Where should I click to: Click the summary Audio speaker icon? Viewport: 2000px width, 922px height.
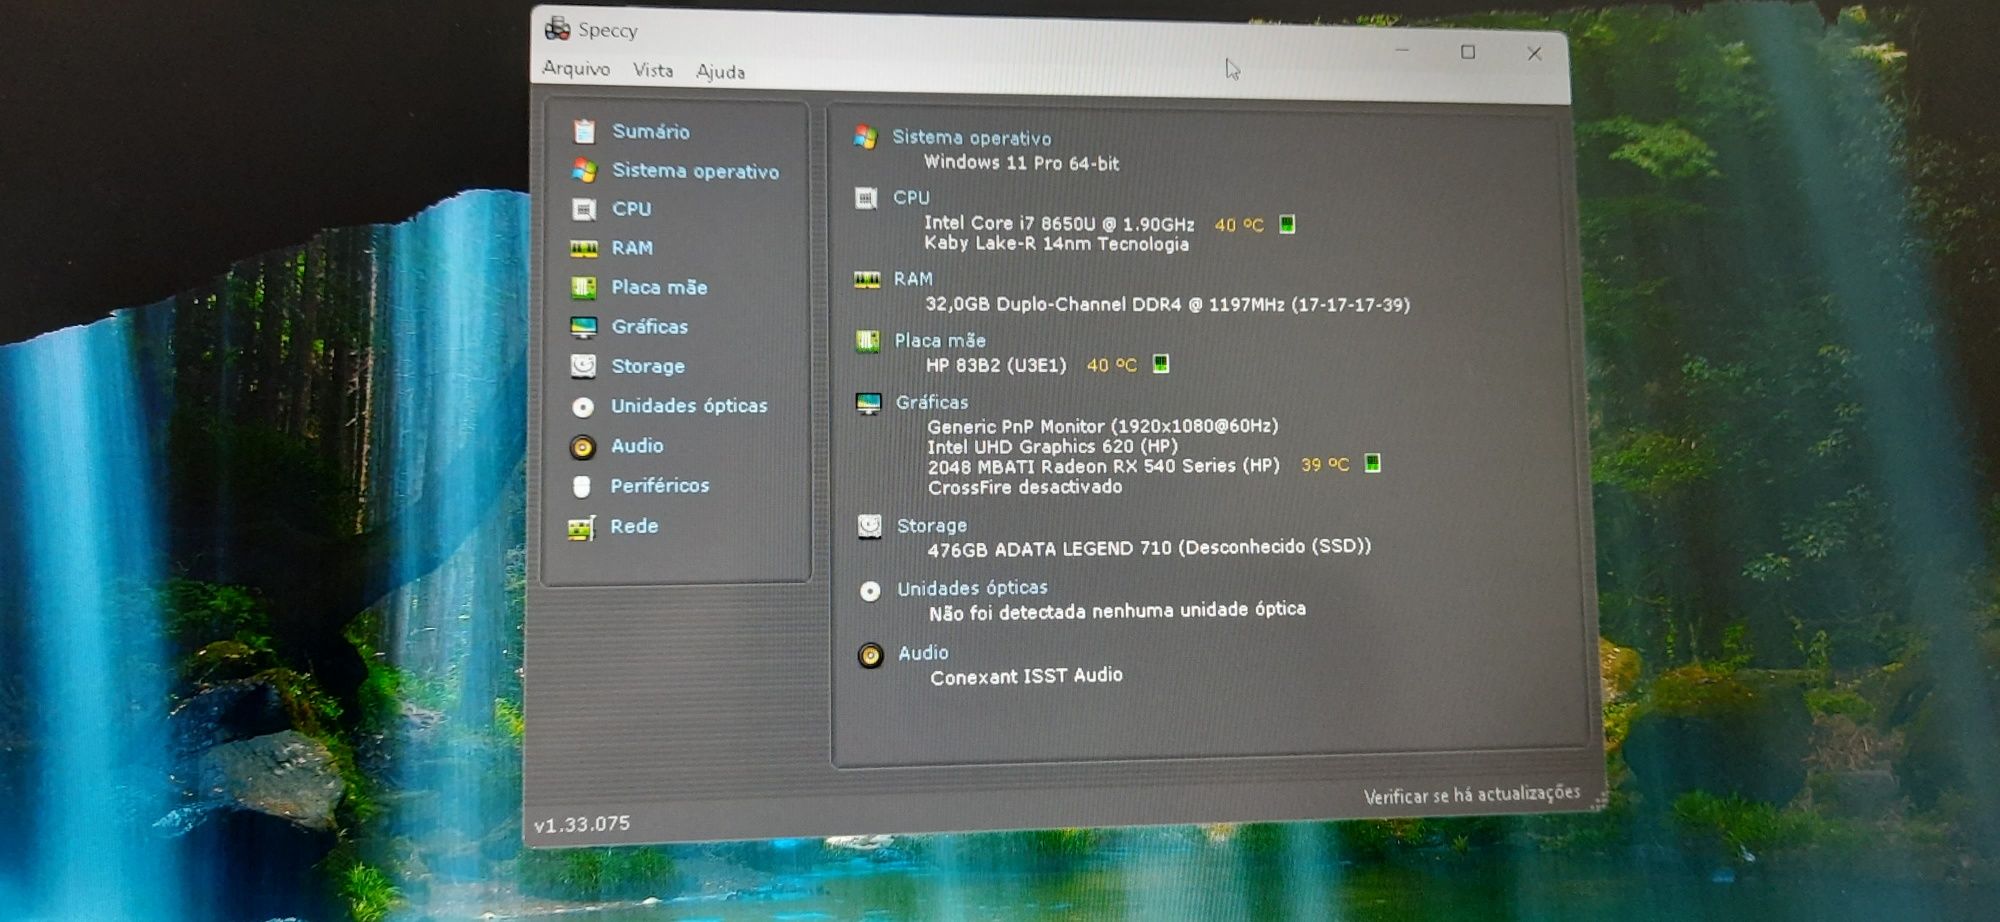(x=871, y=656)
